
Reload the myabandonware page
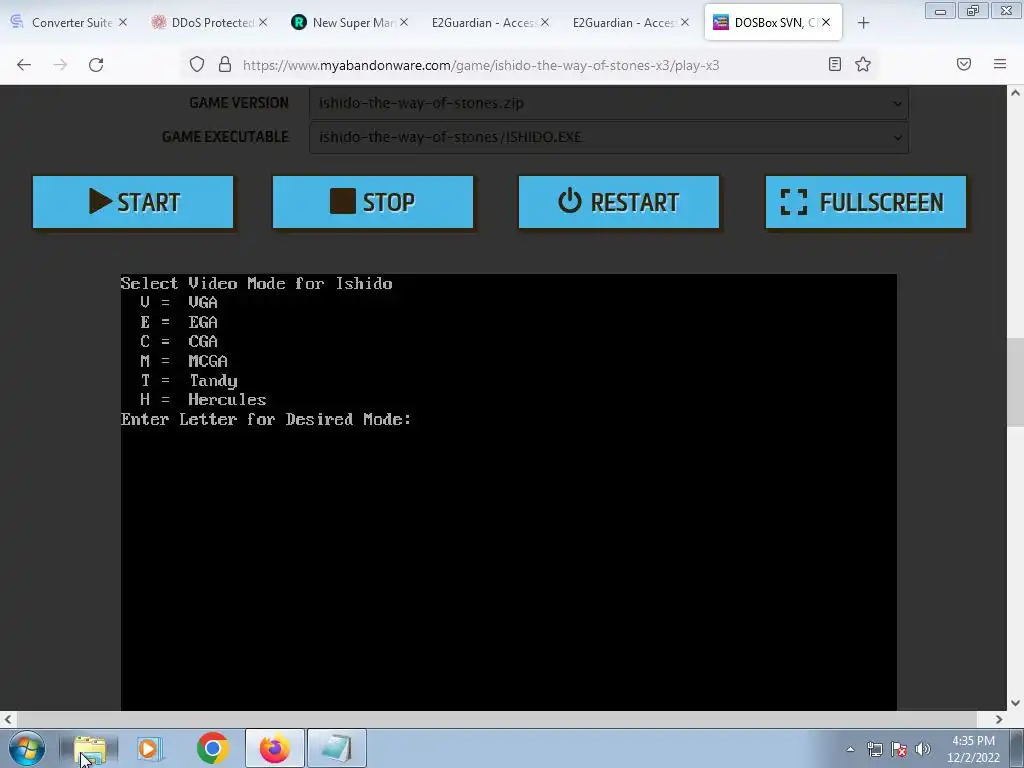[96, 65]
